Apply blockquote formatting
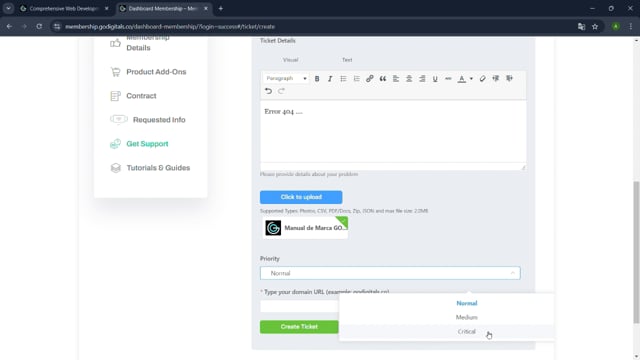This screenshot has width=640, height=360. click(382, 78)
